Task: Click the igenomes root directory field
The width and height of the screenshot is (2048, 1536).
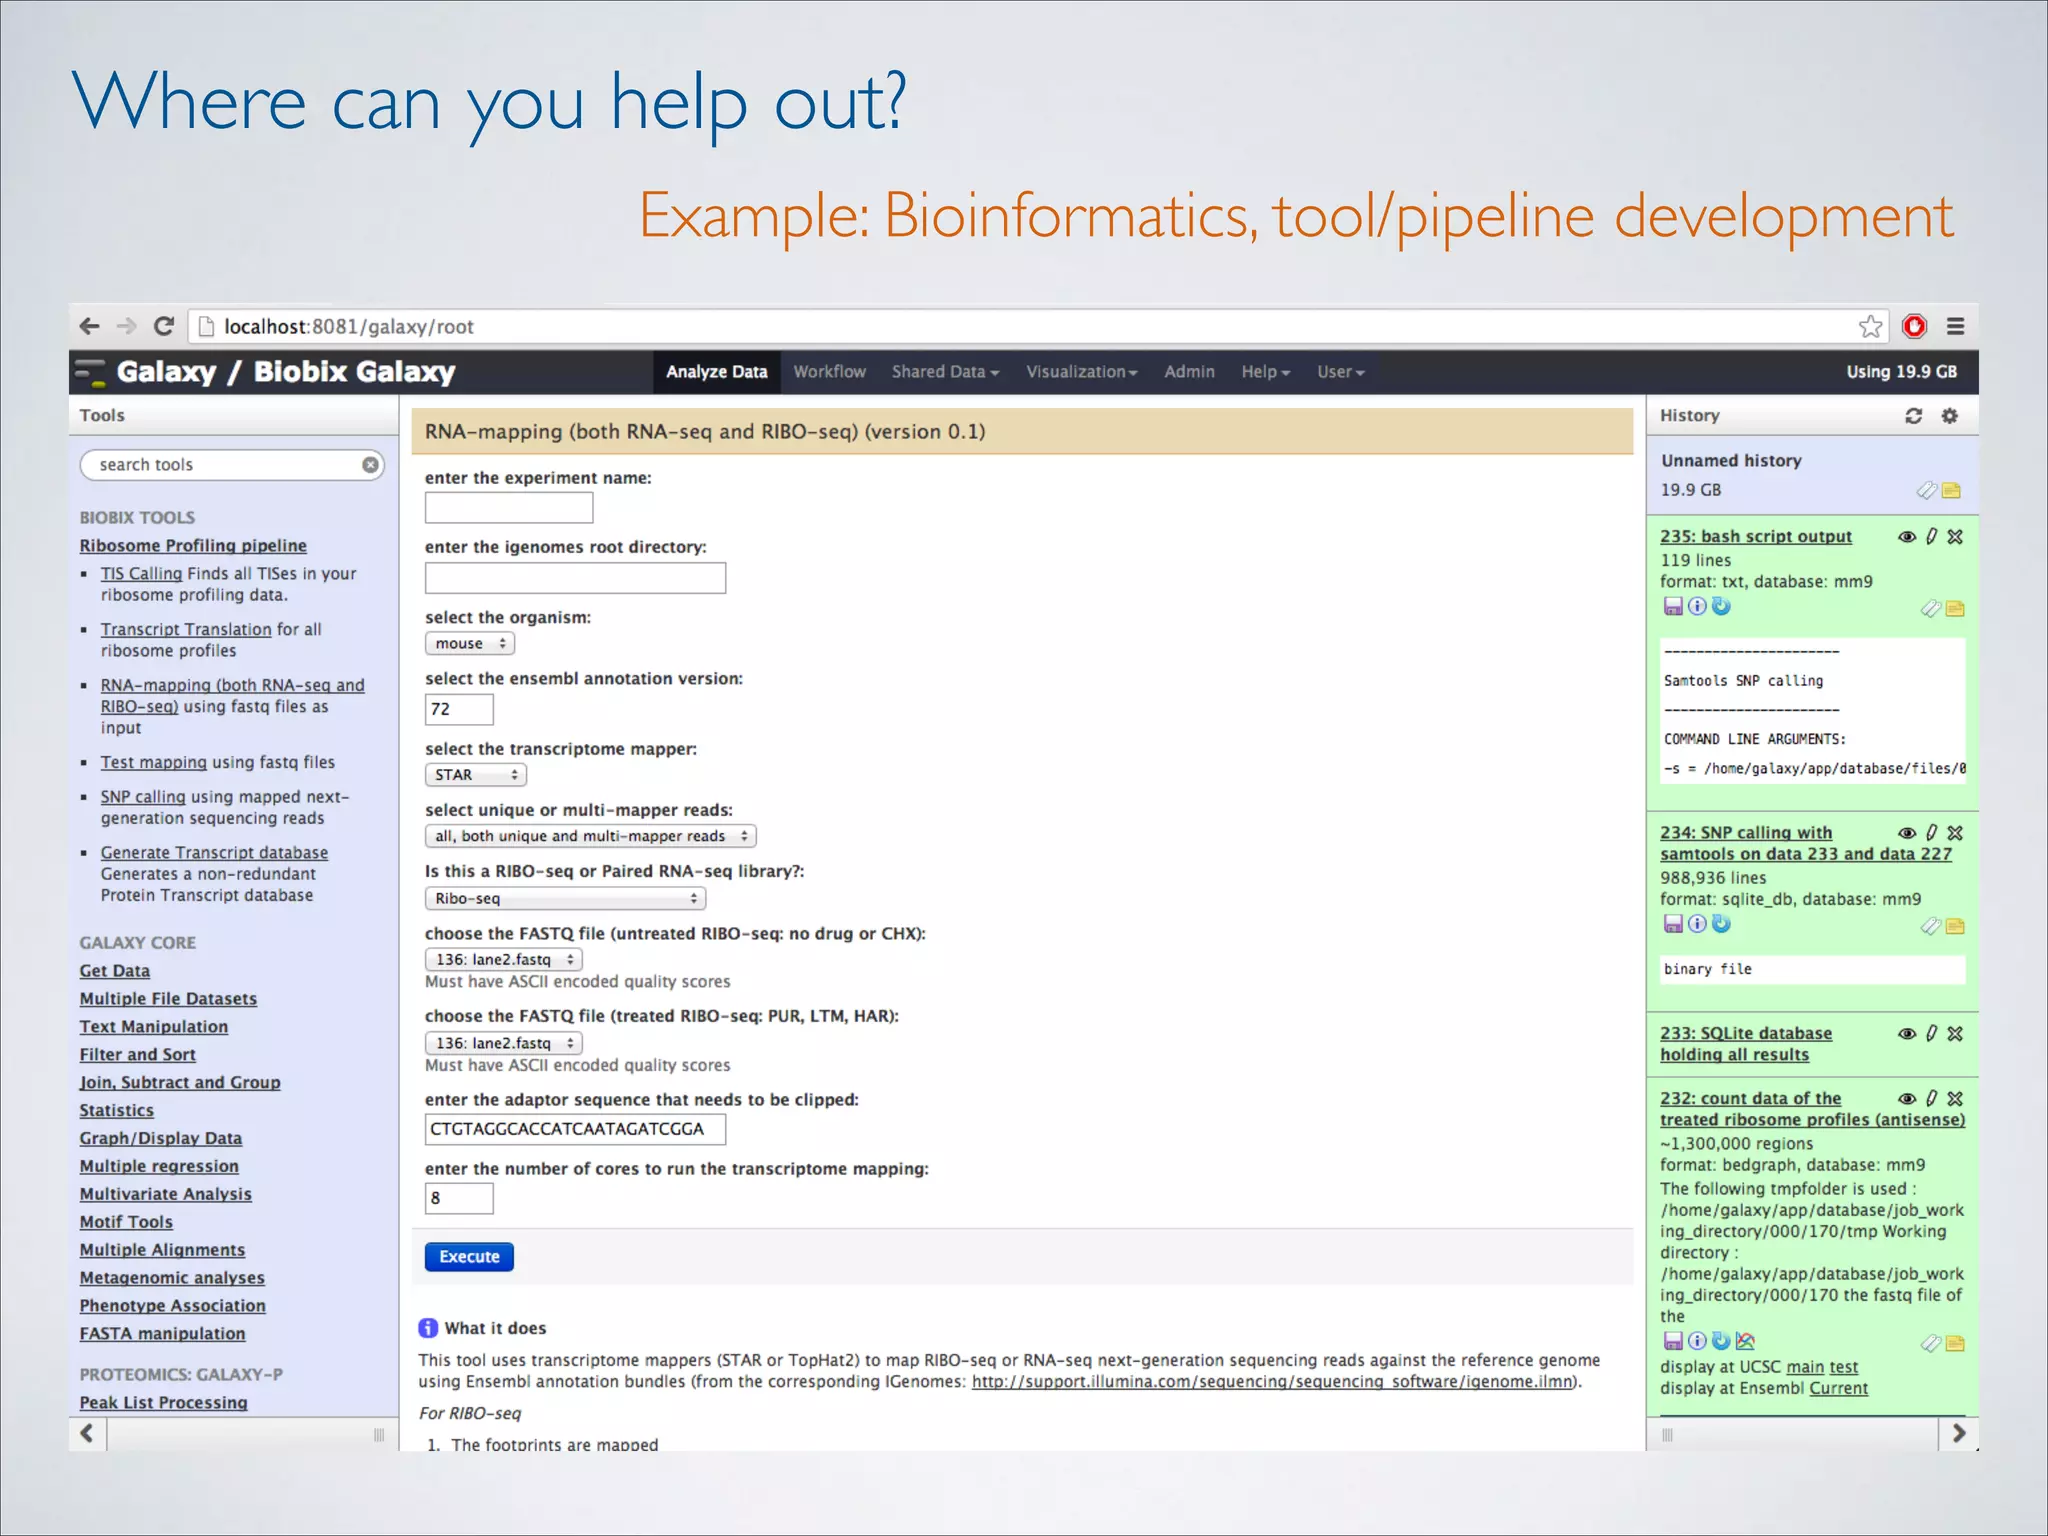Action: coord(575,578)
